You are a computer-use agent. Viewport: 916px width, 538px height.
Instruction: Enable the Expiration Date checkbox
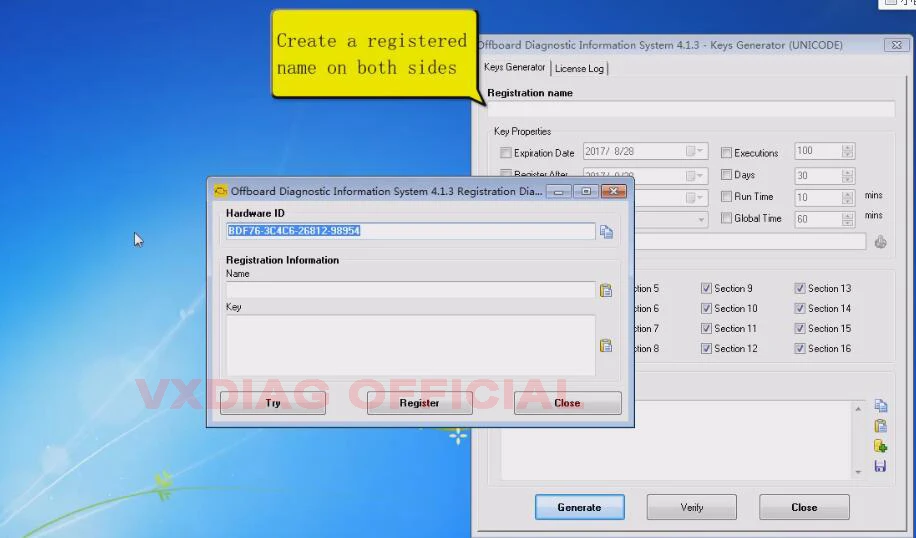click(506, 153)
